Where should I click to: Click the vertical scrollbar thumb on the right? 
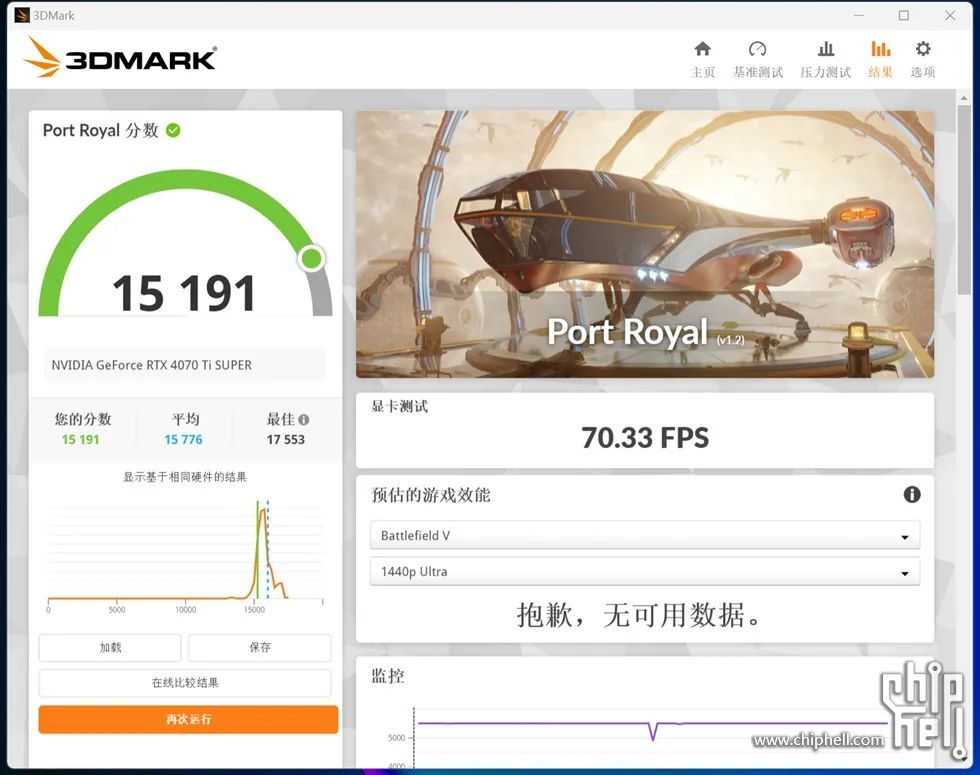963,199
